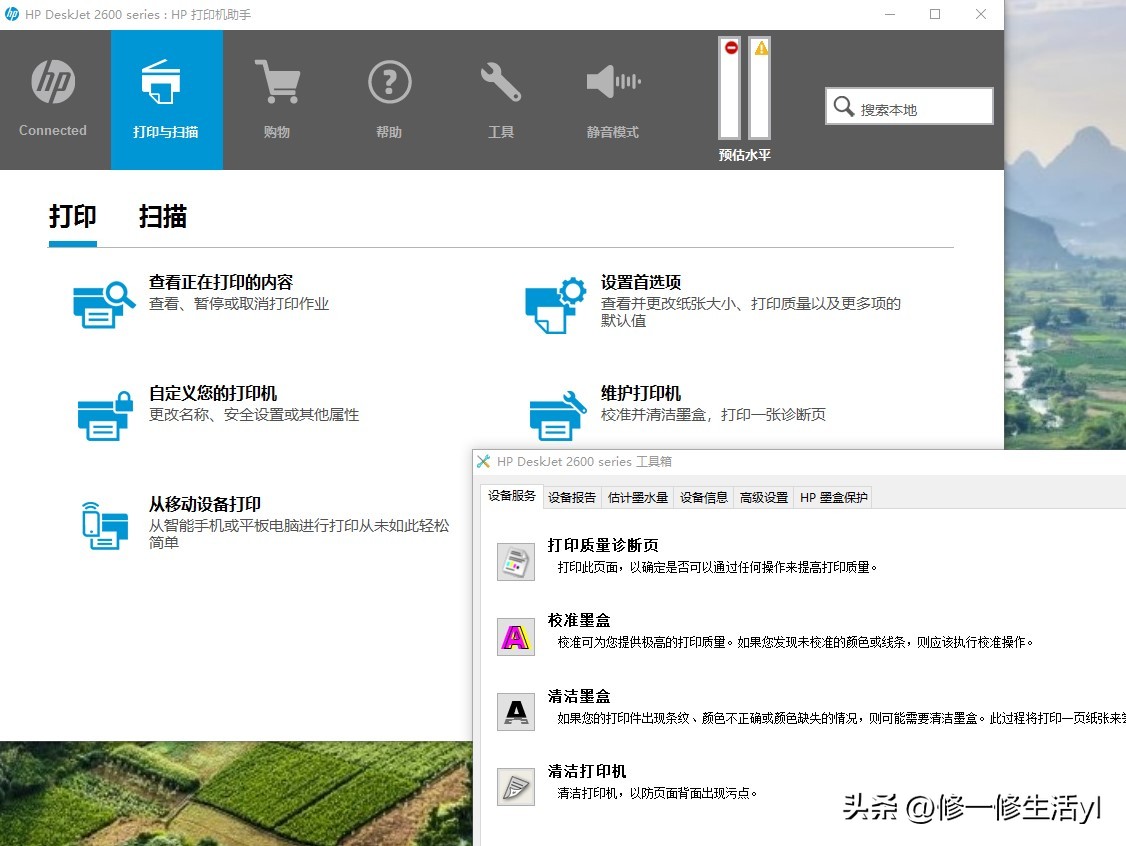Screen dimensions: 1126x846
Task: Open the 设备报告 tab
Action: (x=571, y=496)
